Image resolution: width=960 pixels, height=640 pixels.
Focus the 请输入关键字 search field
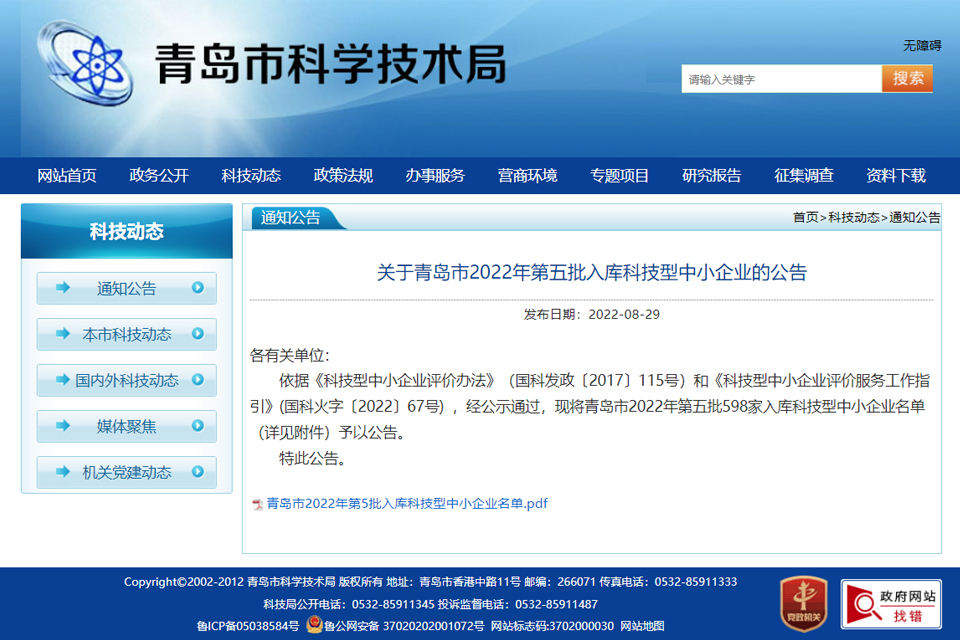tap(781, 79)
